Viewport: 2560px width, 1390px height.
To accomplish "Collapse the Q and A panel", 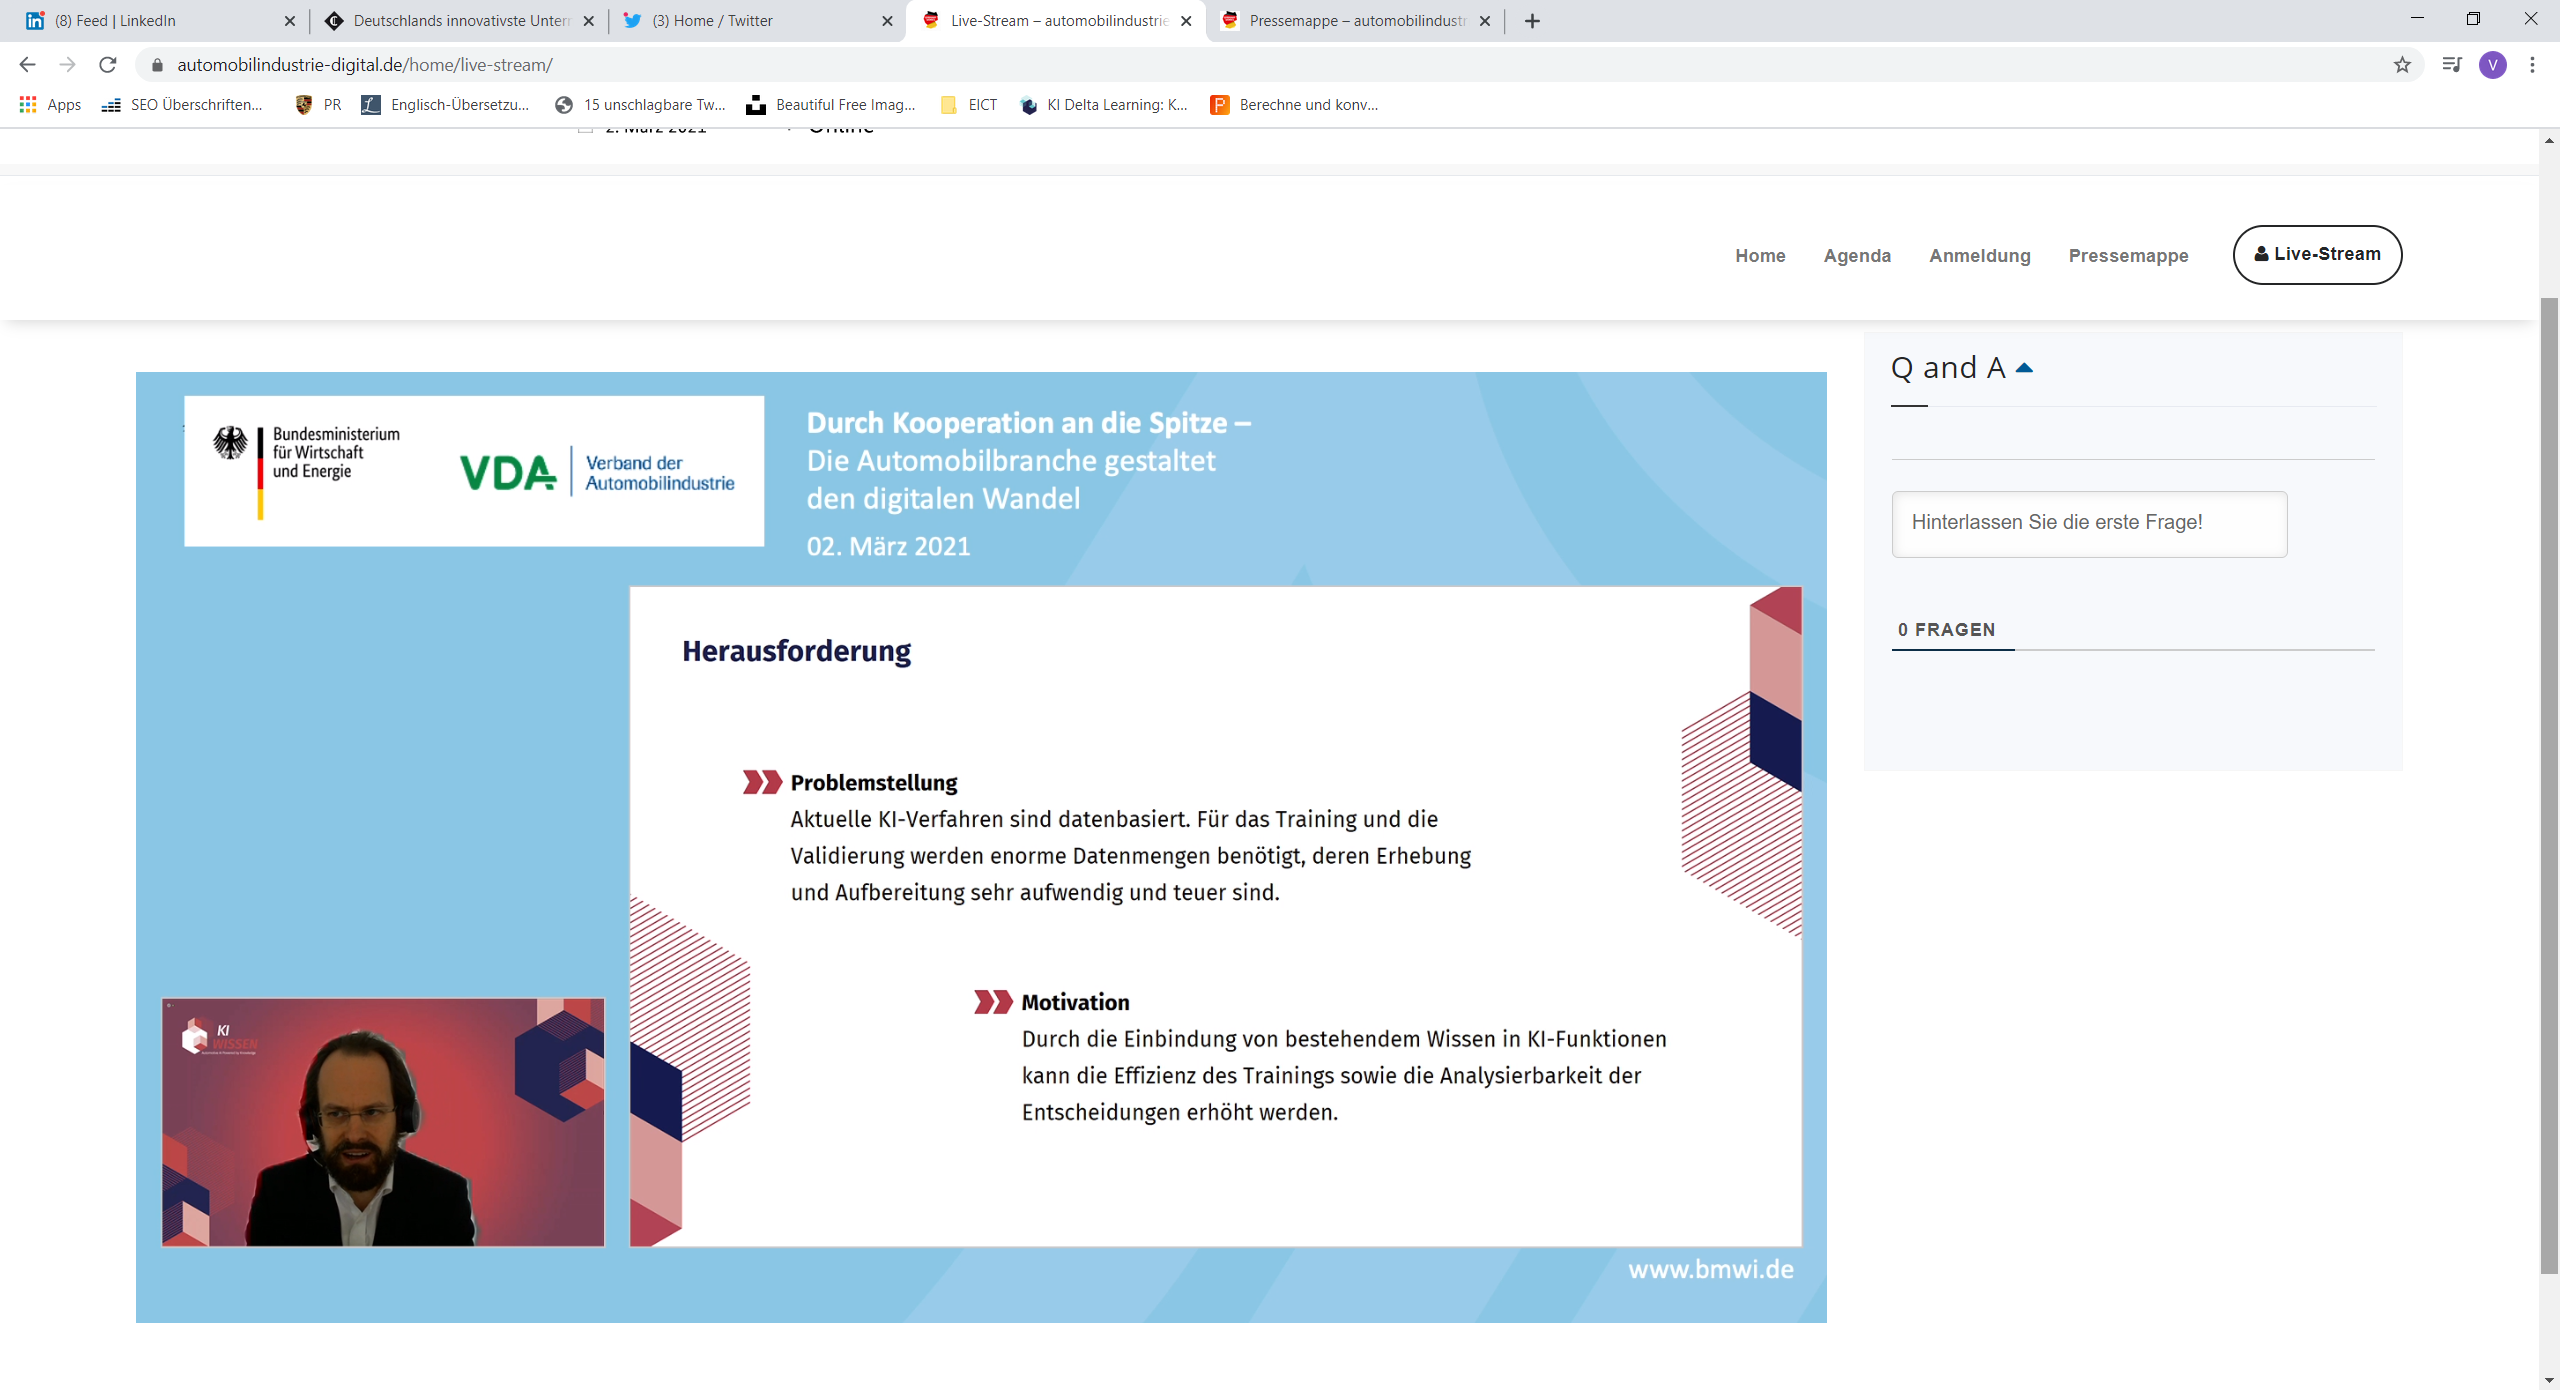I will [2024, 368].
